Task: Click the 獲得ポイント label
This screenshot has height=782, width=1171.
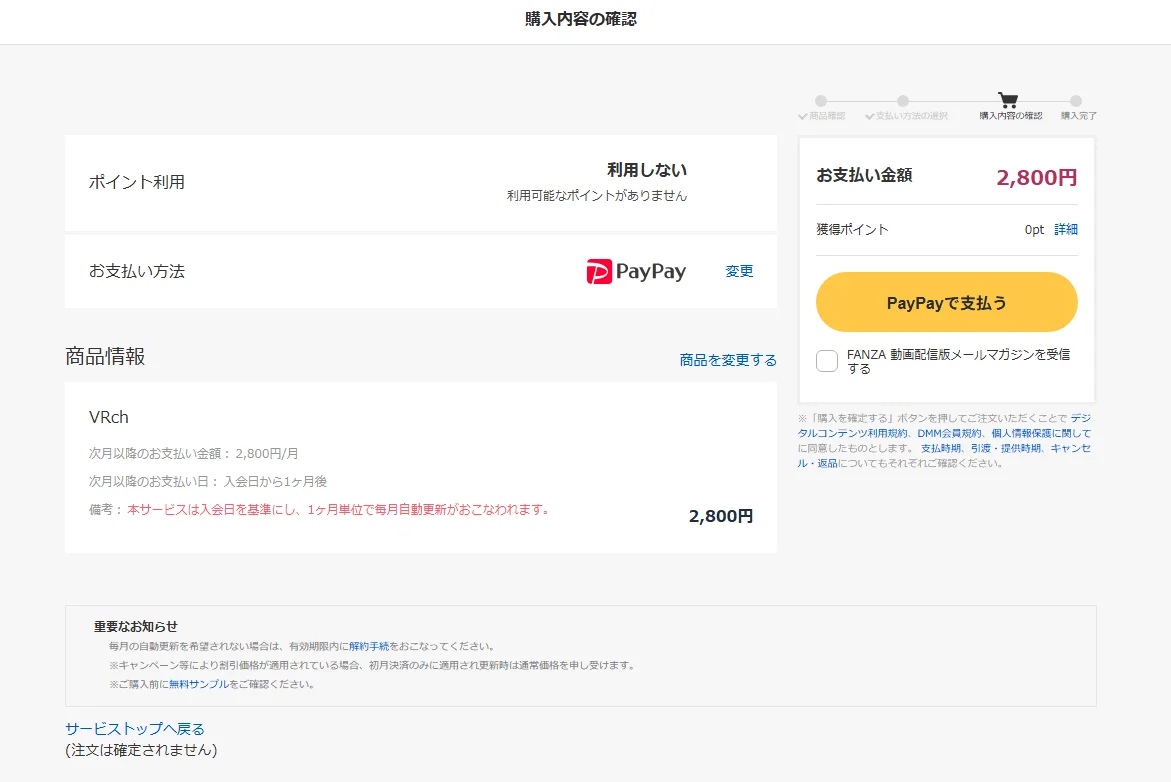Action: [x=852, y=229]
